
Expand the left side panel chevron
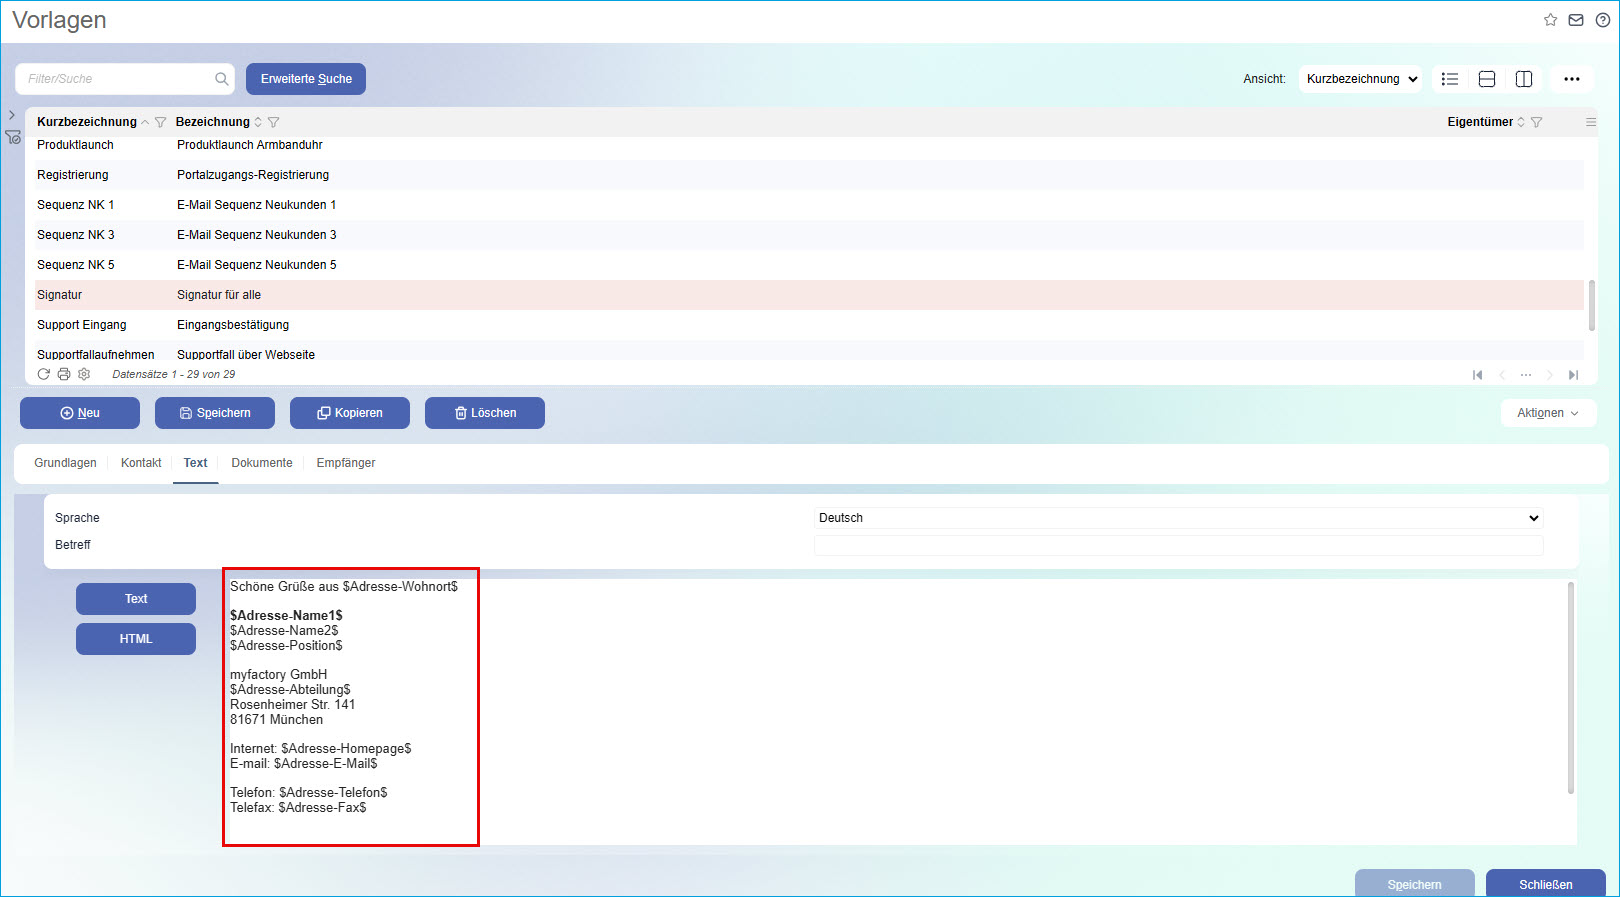pos(12,115)
